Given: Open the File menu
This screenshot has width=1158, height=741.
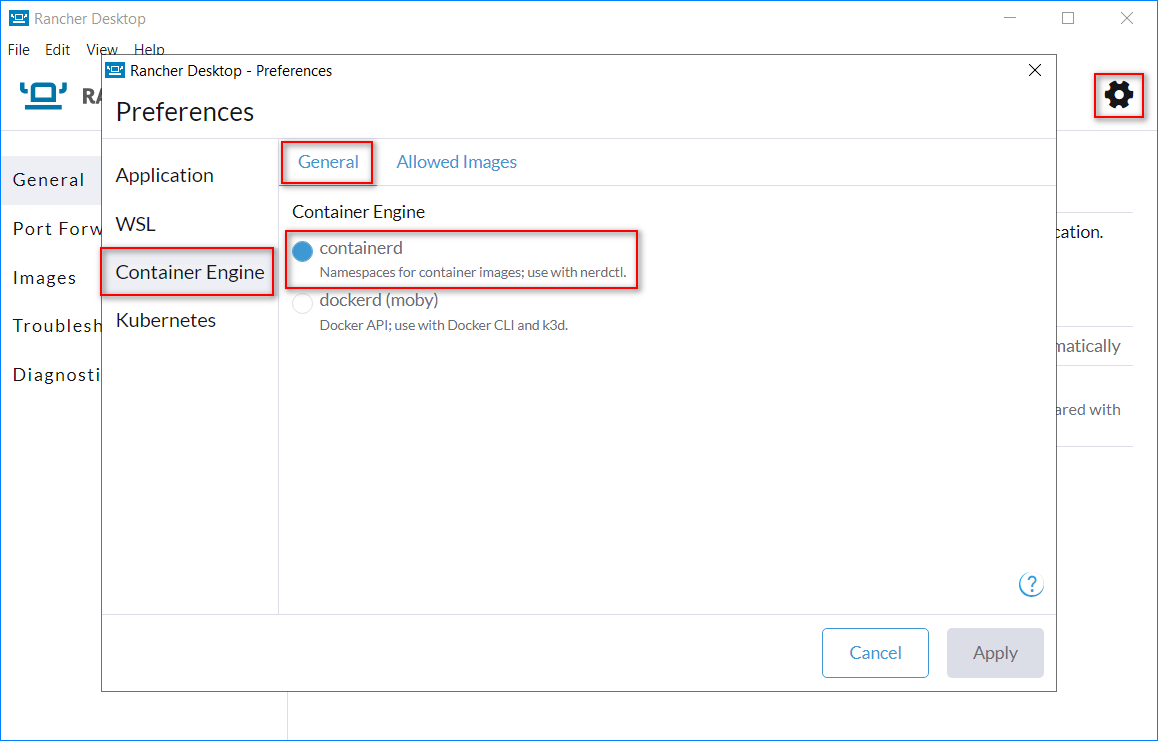Looking at the screenshot, I should click(18, 49).
